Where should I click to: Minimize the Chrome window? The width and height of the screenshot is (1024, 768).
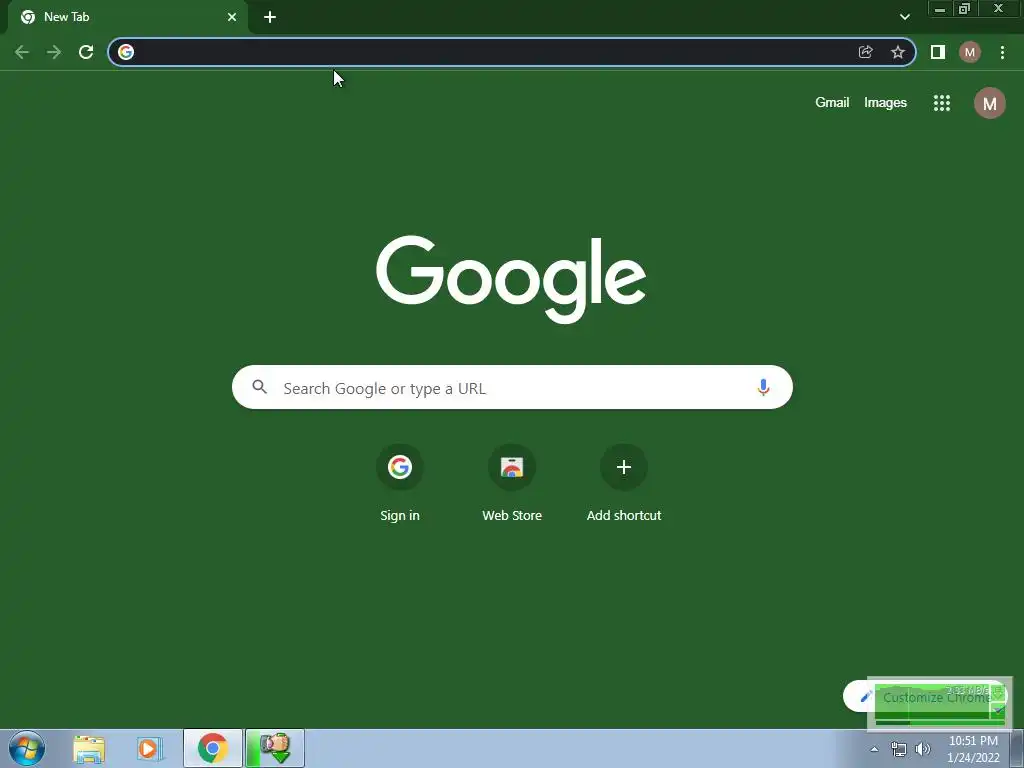(x=940, y=9)
